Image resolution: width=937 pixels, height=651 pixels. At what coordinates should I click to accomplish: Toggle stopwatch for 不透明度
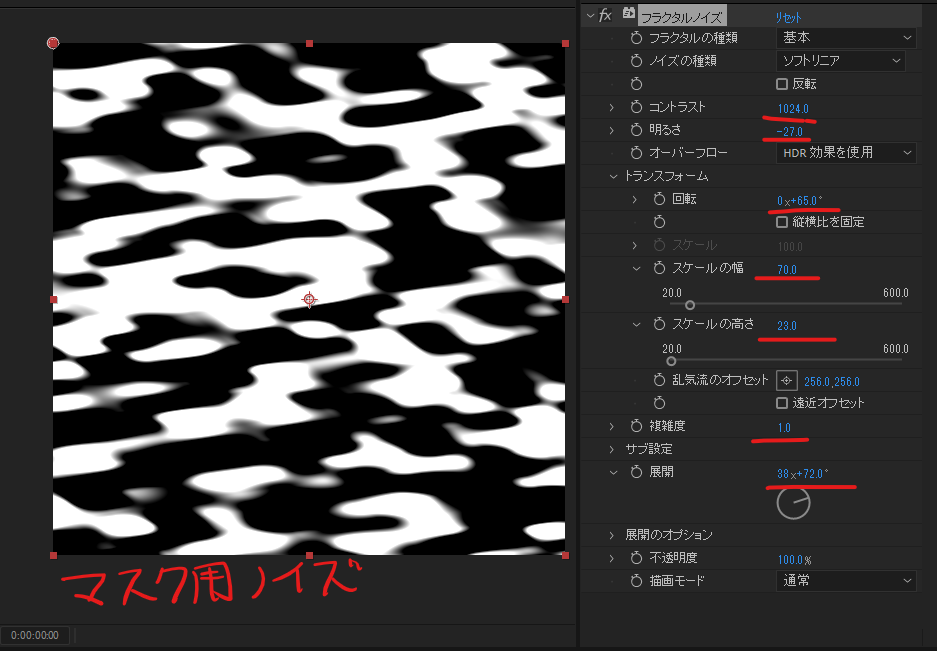pos(636,558)
